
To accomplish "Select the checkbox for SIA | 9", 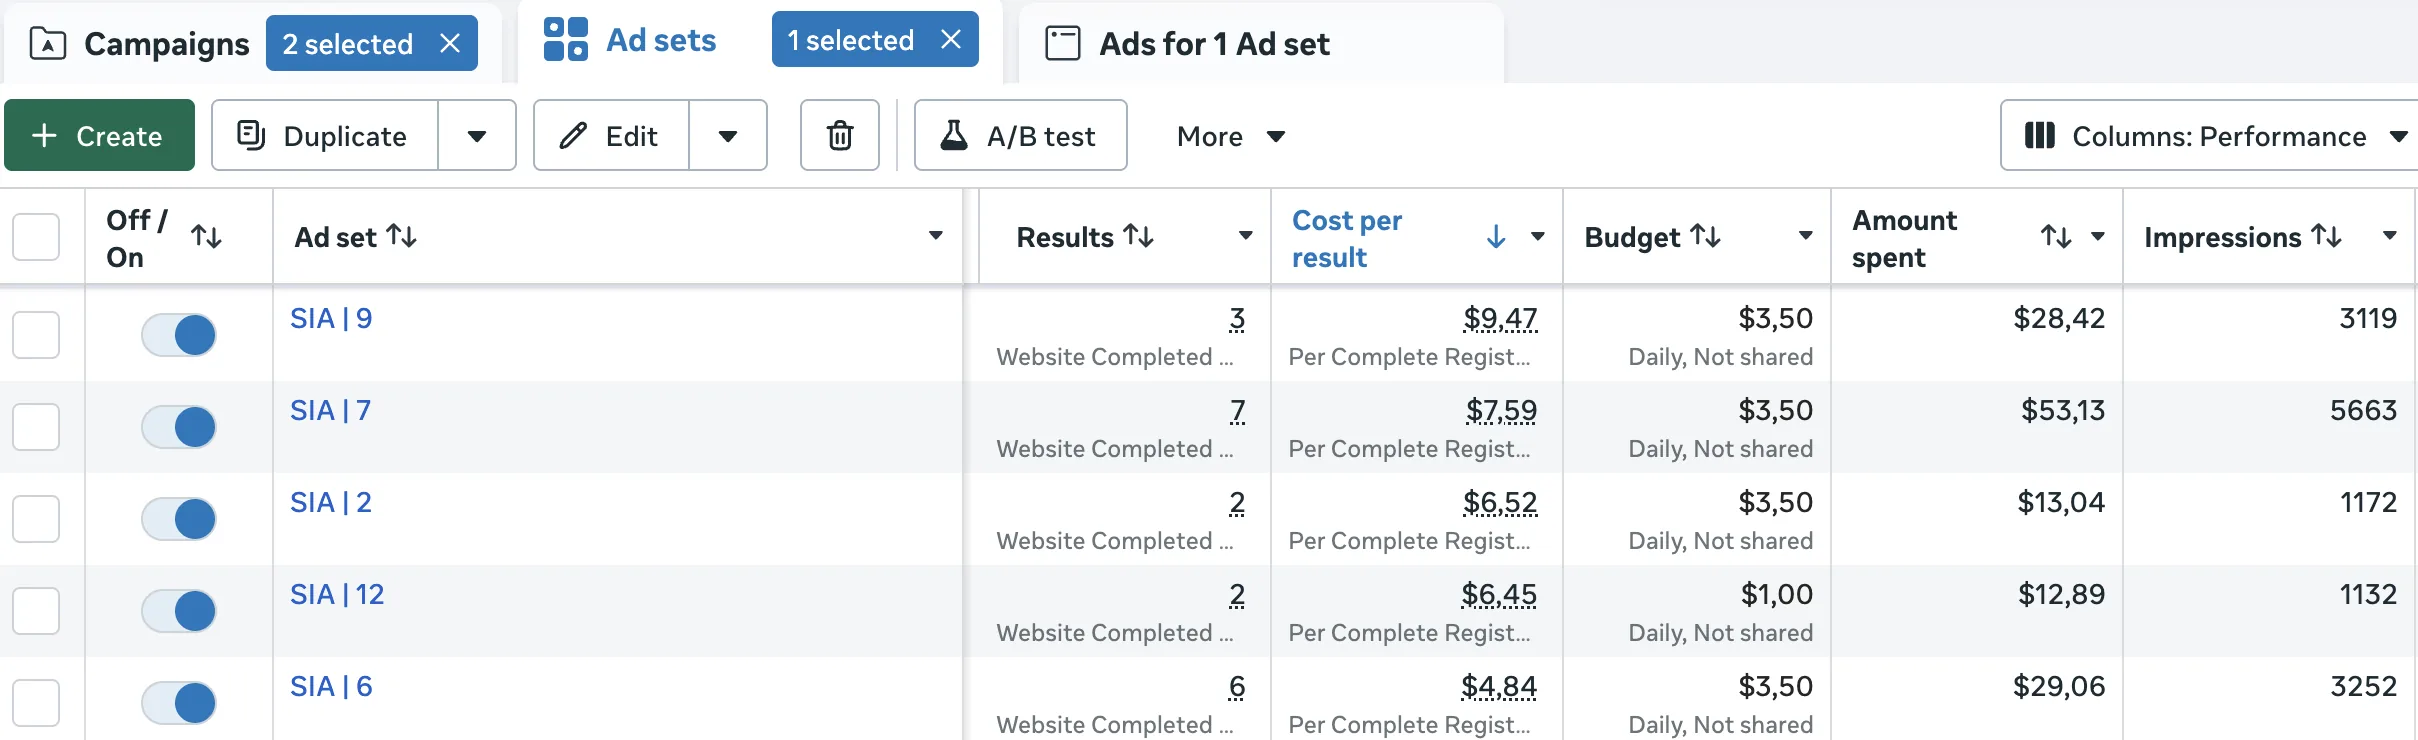I will tap(36, 334).
